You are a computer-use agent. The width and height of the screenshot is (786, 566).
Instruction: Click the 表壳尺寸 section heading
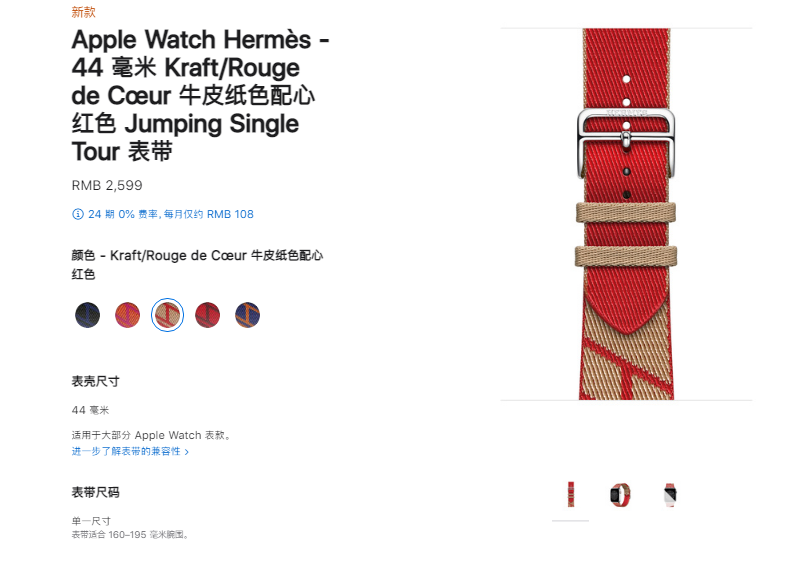(95, 382)
